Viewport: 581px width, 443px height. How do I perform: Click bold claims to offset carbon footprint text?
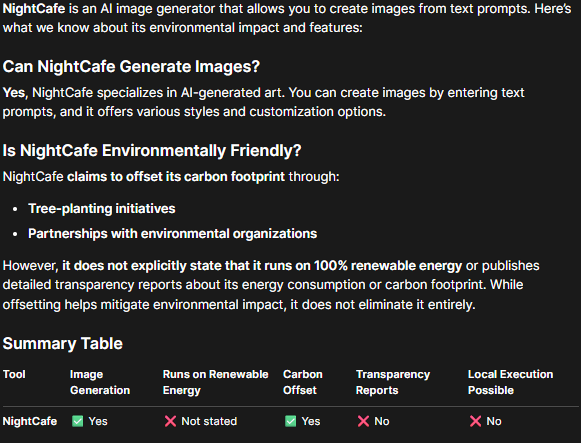176,177
